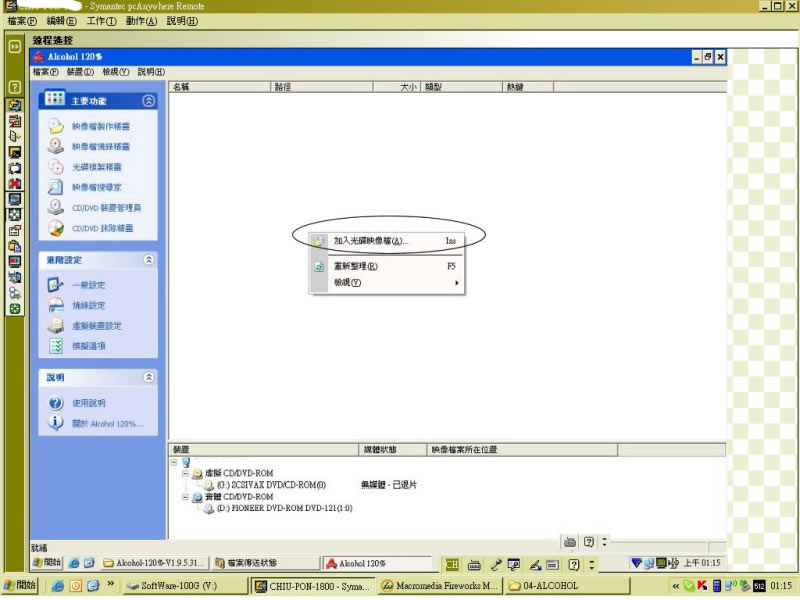Open SoftWare-100G (V:) taskbar window
This screenshot has width=800, height=600.
[x=186, y=585]
